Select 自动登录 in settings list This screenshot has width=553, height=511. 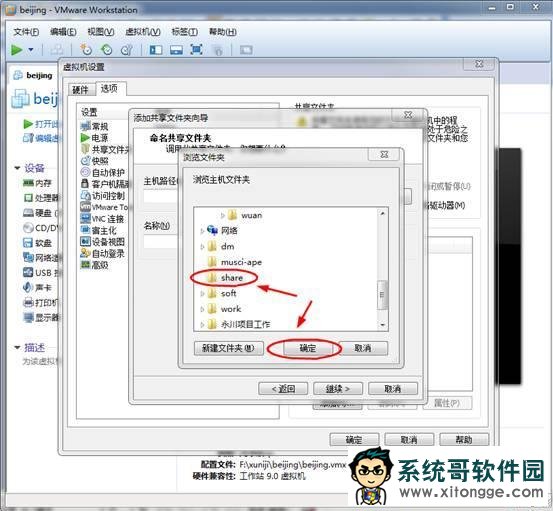[103, 253]
